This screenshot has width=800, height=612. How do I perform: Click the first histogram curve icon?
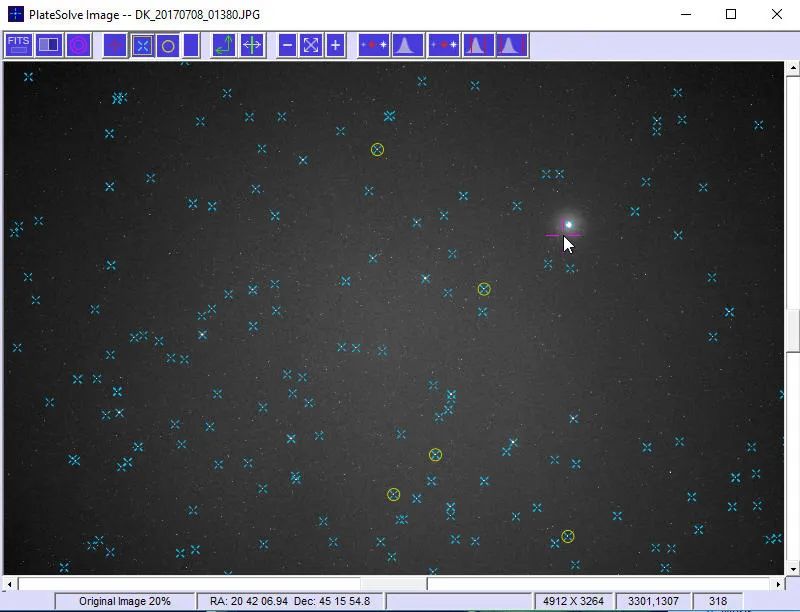(x=404, y=45)
